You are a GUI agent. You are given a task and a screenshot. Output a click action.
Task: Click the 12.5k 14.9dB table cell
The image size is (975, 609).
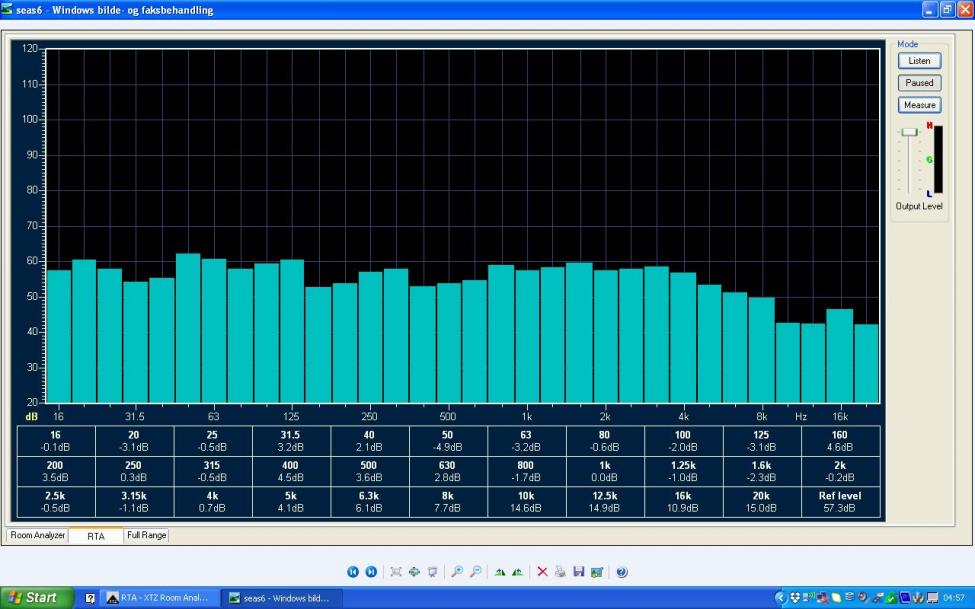tap(604, 502)
